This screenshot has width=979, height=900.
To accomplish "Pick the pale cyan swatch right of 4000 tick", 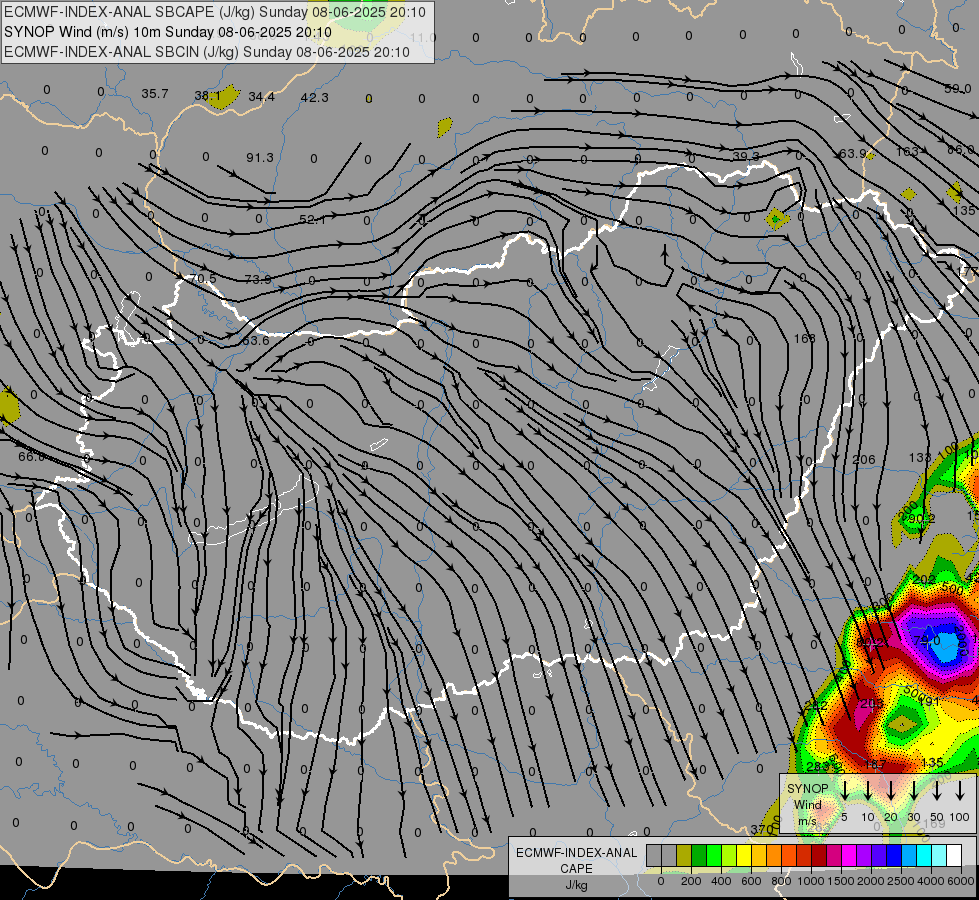I will click(939, 855).
